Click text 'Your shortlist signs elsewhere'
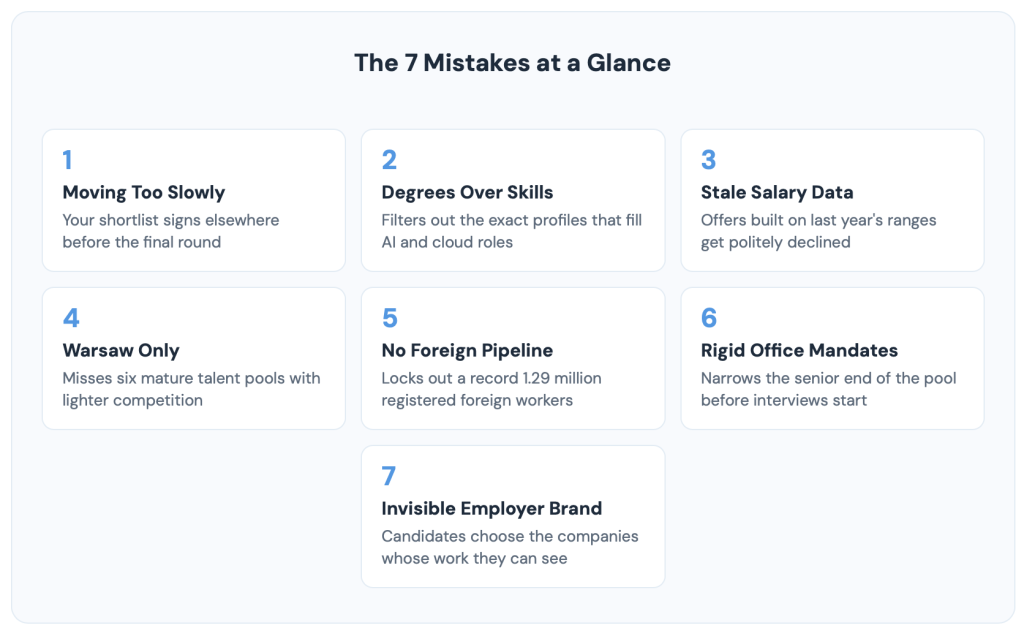The image size is (1024, 636). tap(171, 220)
